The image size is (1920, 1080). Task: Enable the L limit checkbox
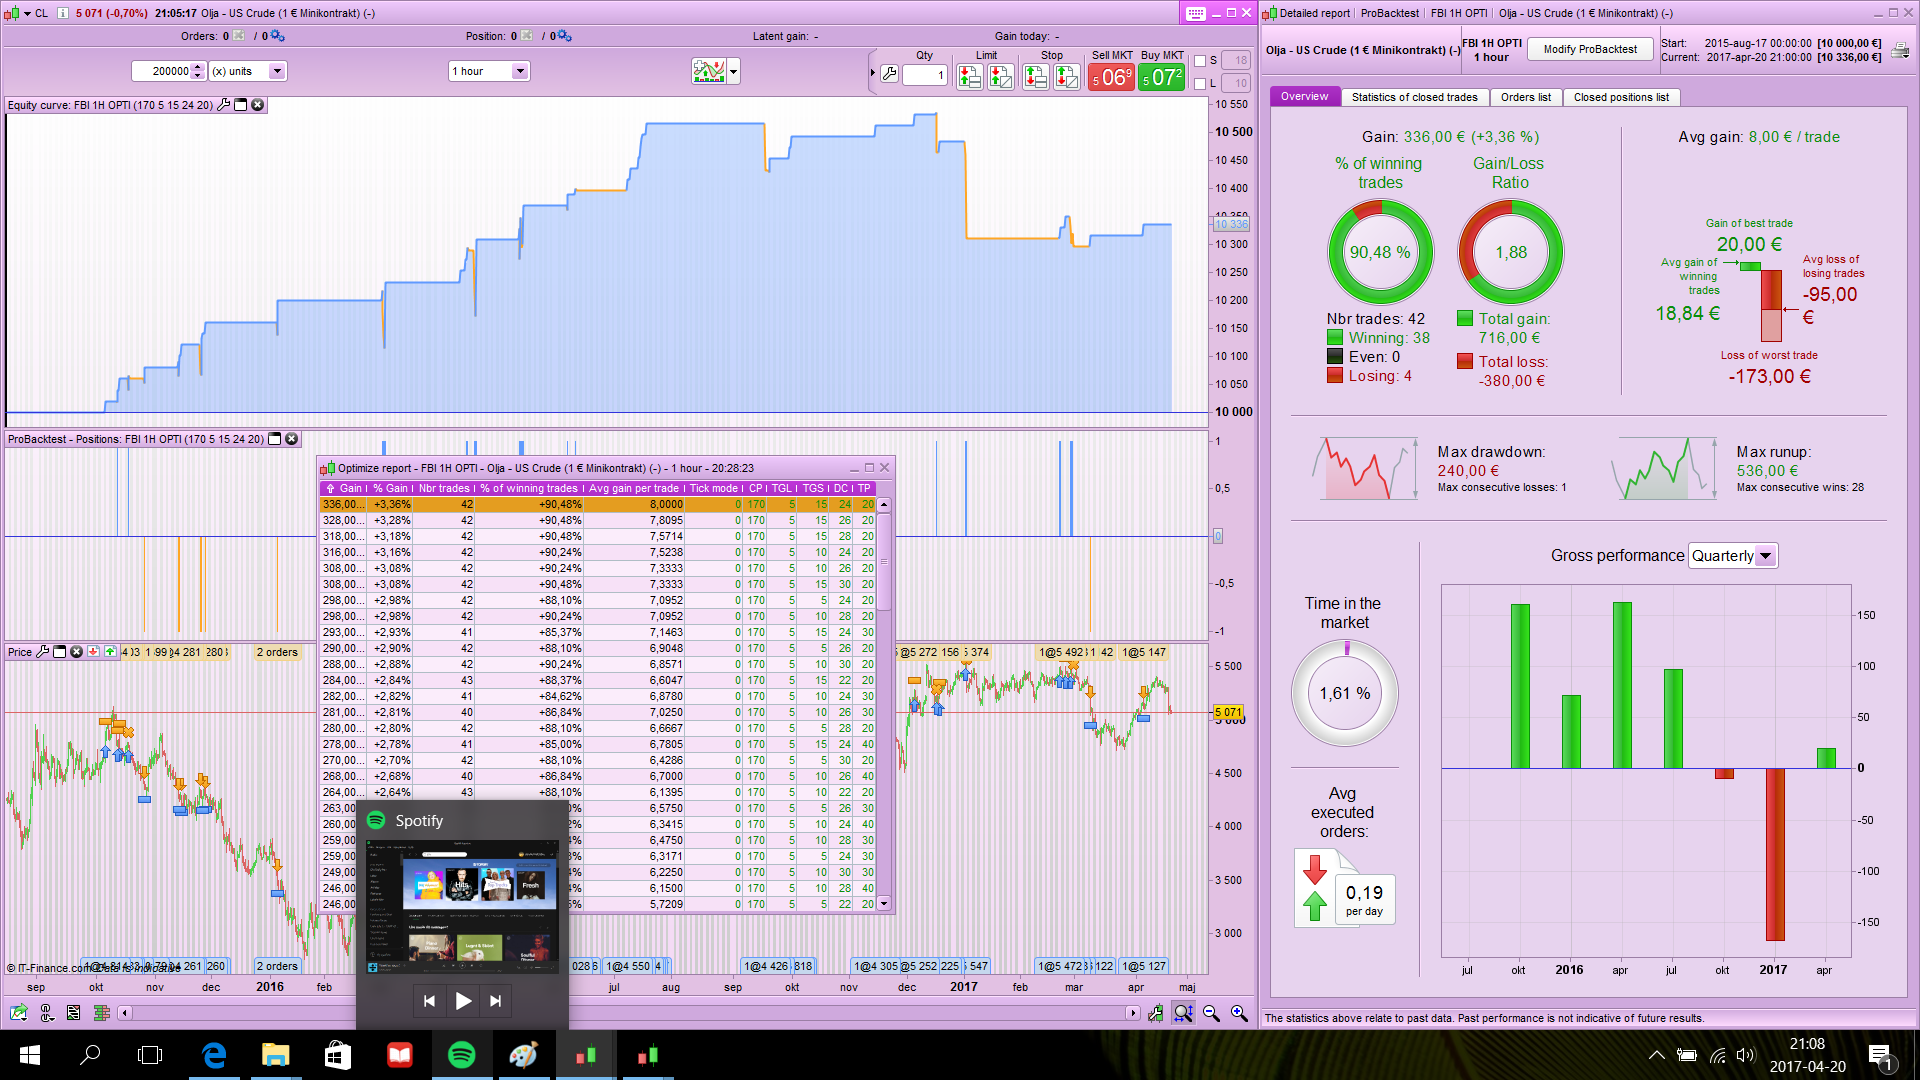[1200, 84]
